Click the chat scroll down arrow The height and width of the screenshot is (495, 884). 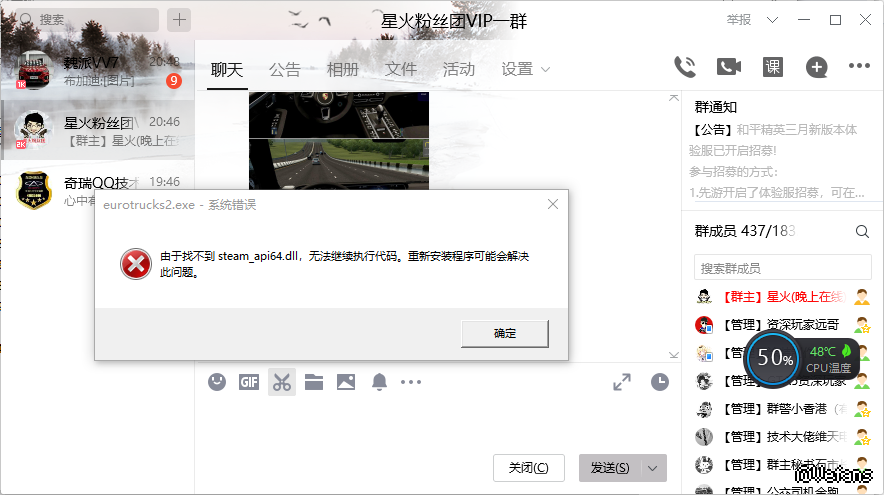[674, 355]
